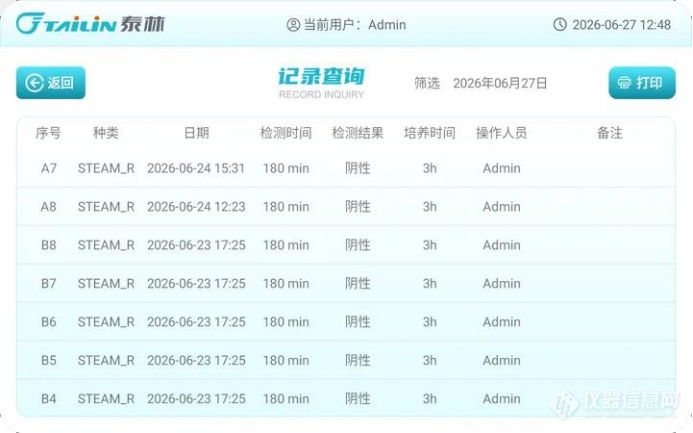Click the current user profile icon
The height and width of the screenshot is (433, 693).
[293, 25]
